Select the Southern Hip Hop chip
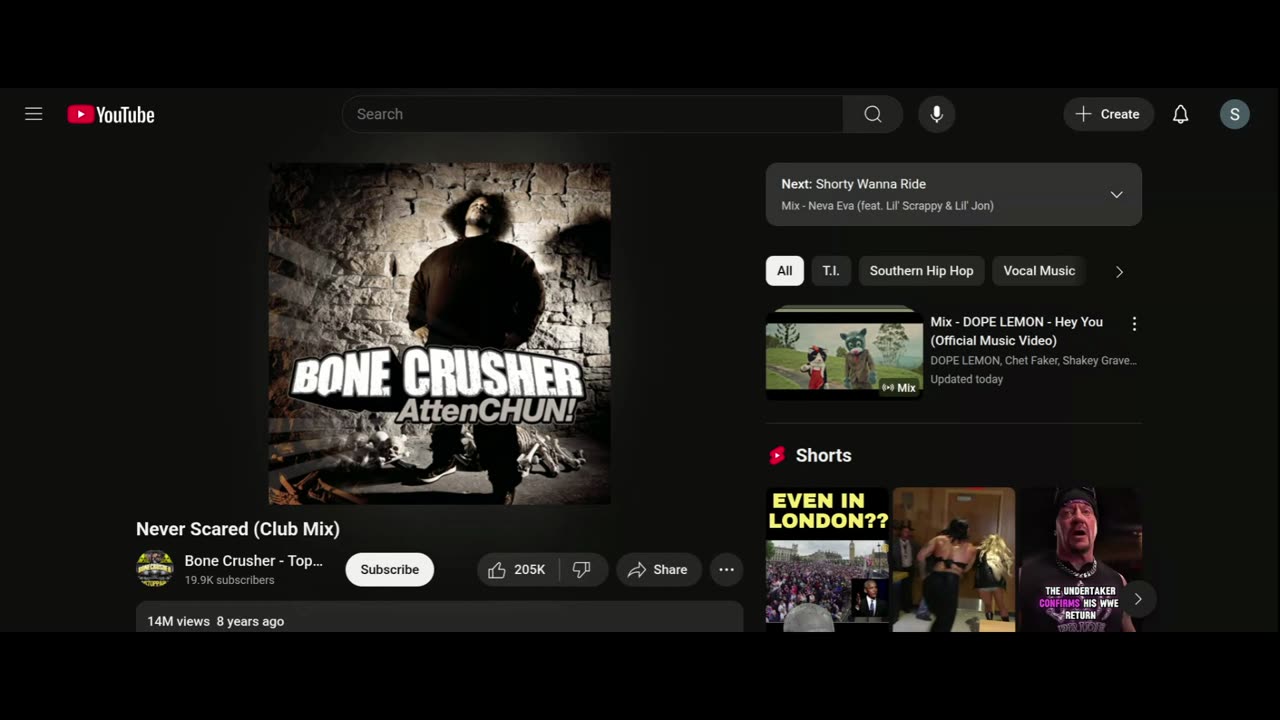 tap(921, 271)
